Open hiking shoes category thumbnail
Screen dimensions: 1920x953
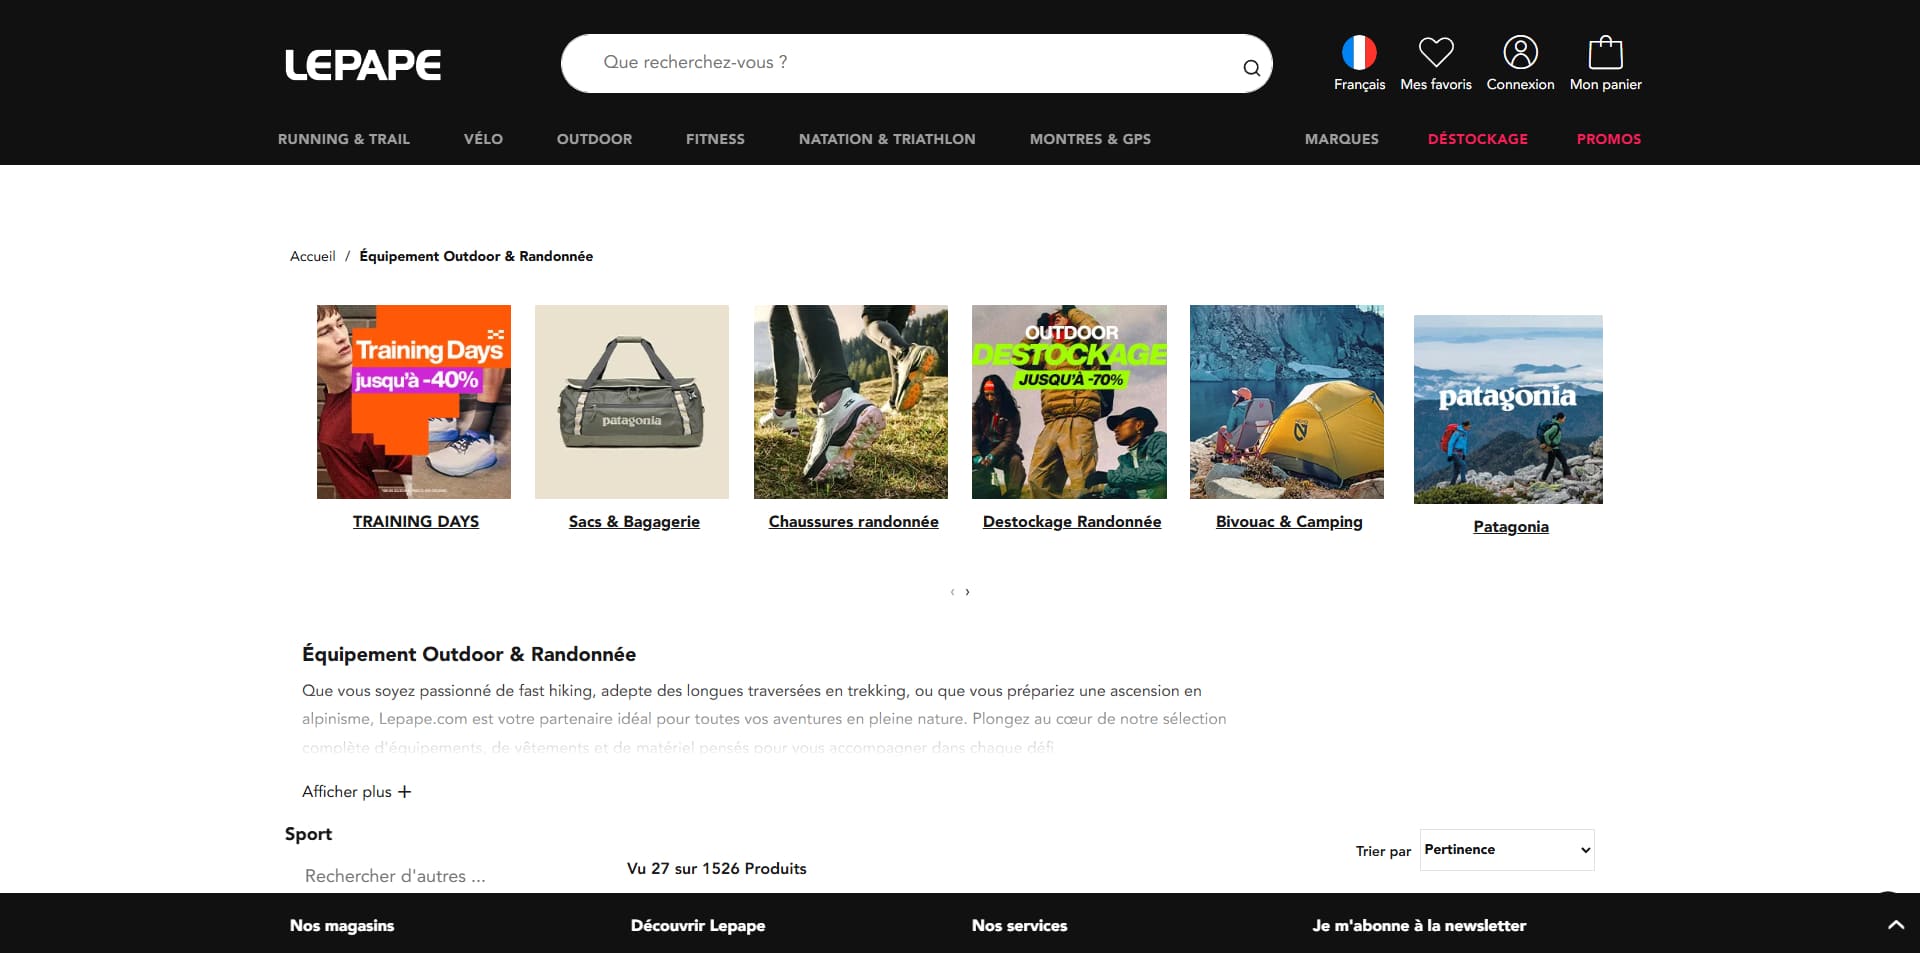(851, 402)
